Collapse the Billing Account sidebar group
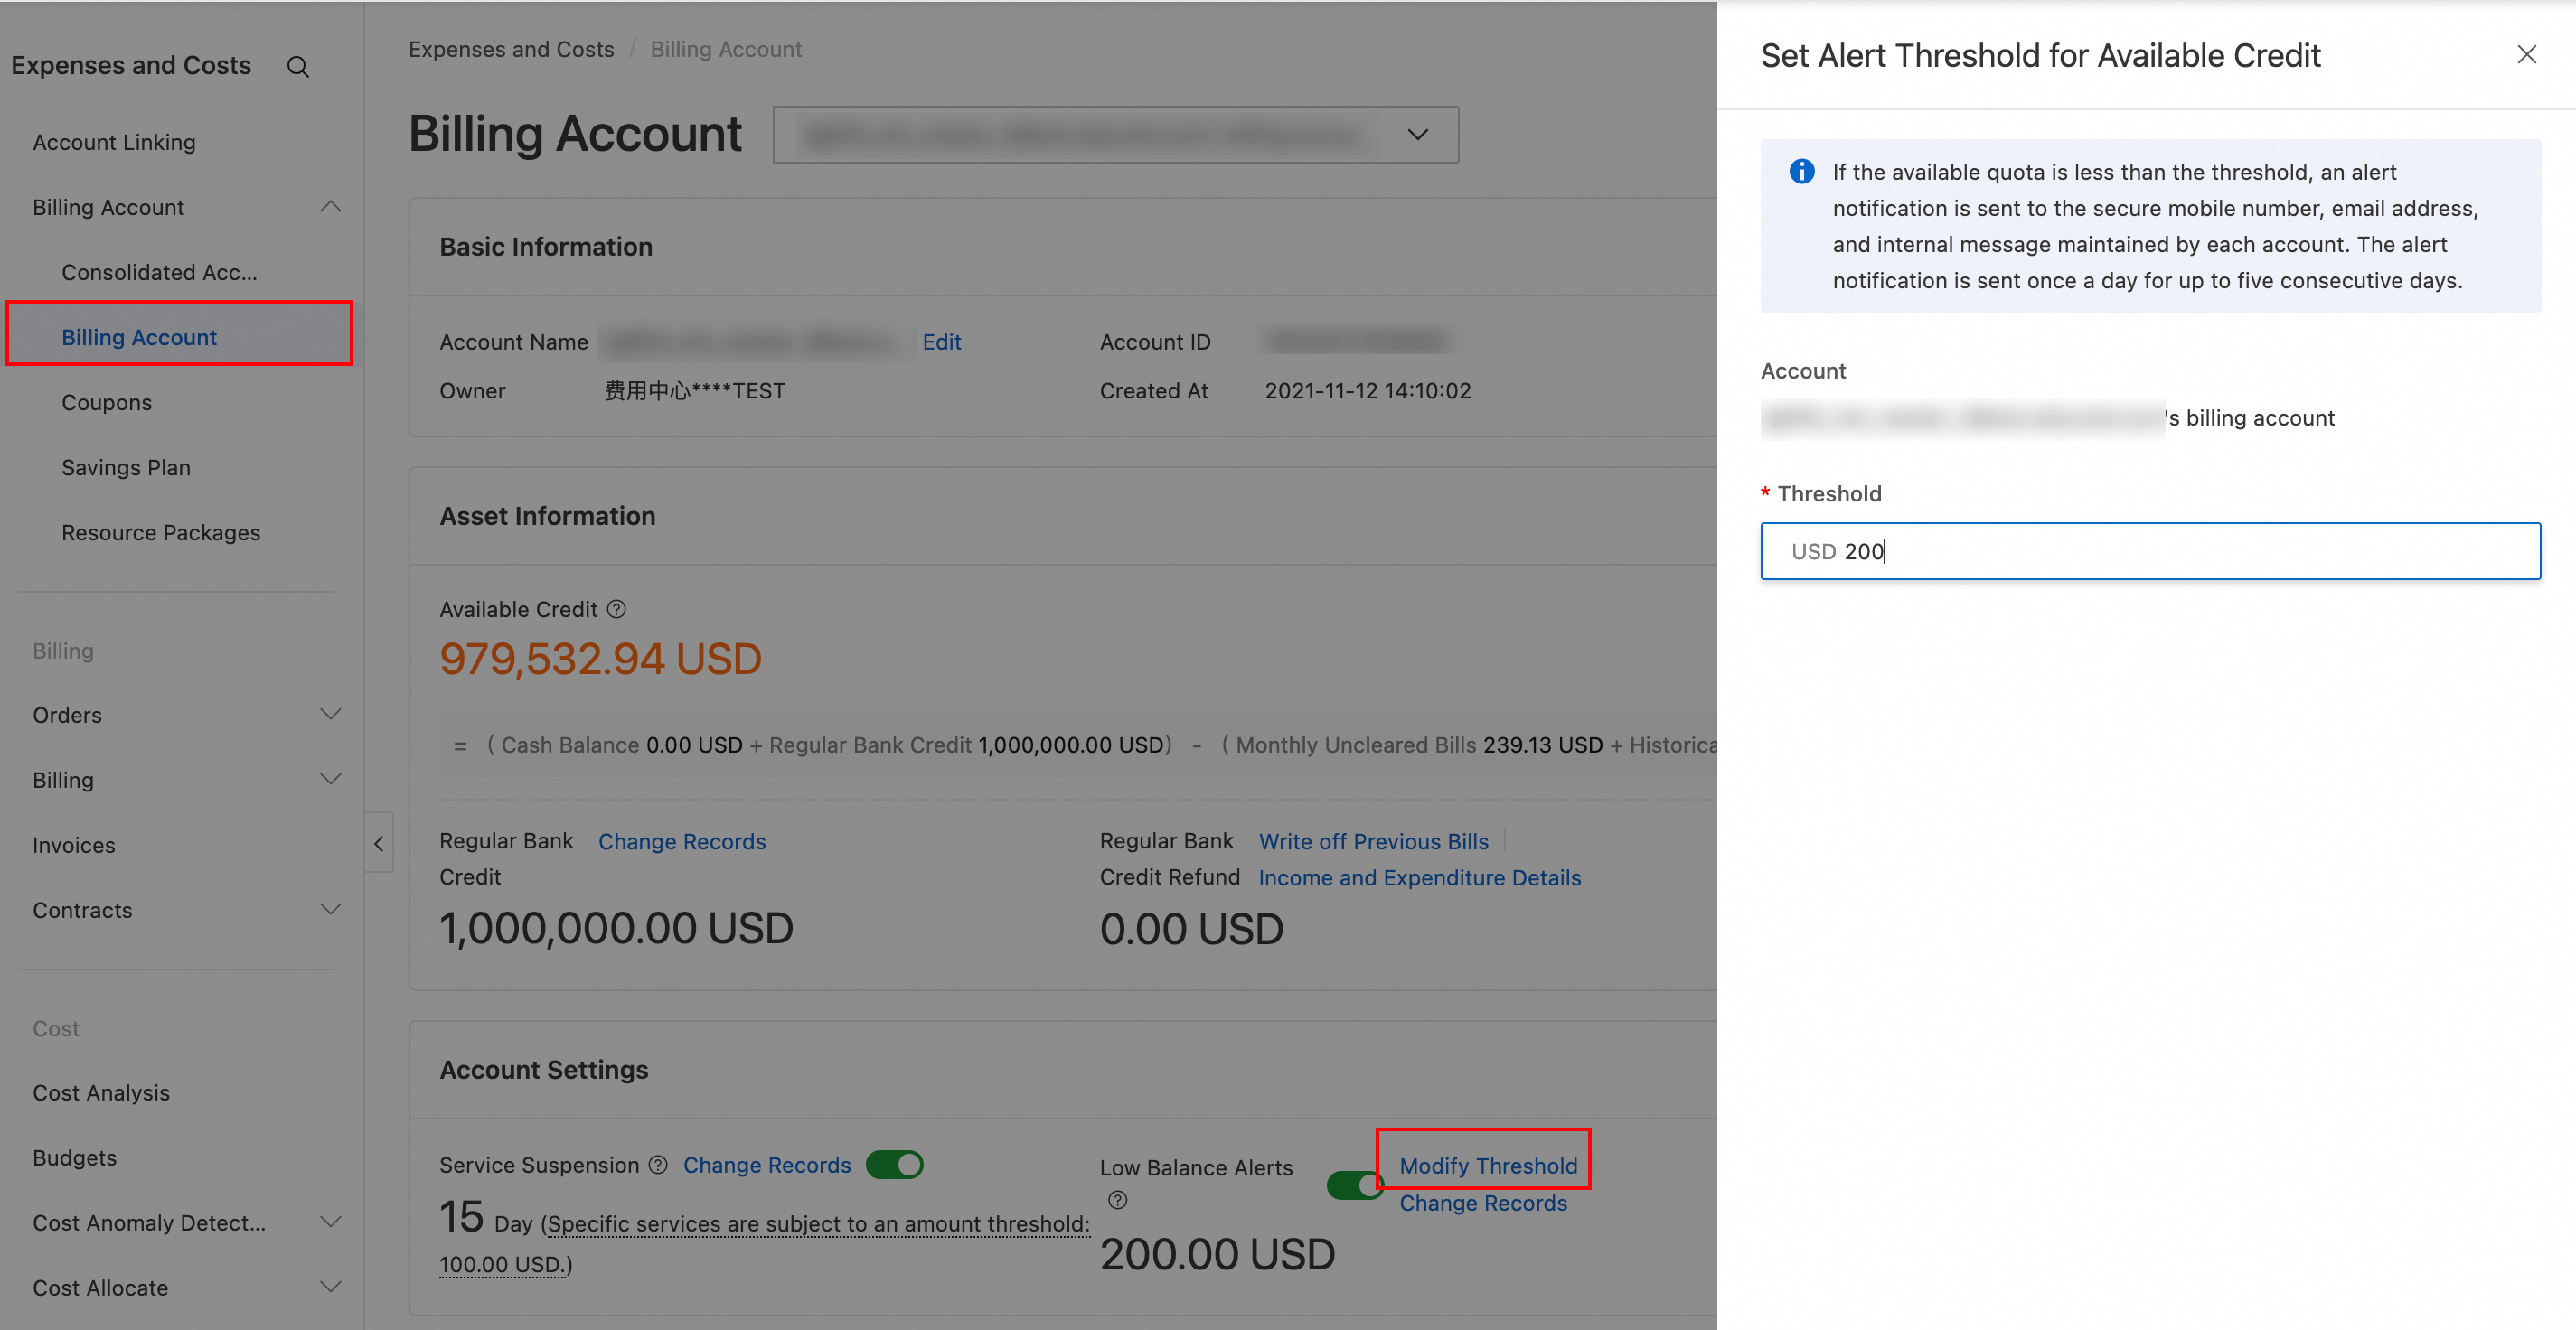This screenshot has width=2576, height=1330. [330, 207]
